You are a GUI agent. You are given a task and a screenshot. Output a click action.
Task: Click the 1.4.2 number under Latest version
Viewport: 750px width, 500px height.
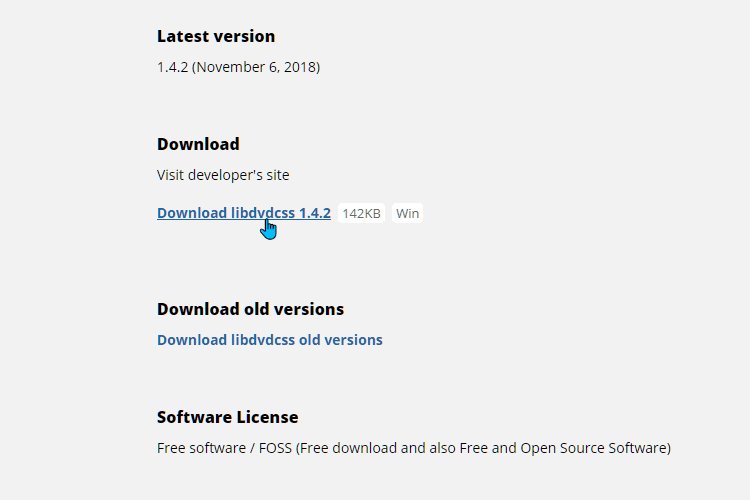tap(172, 67)
